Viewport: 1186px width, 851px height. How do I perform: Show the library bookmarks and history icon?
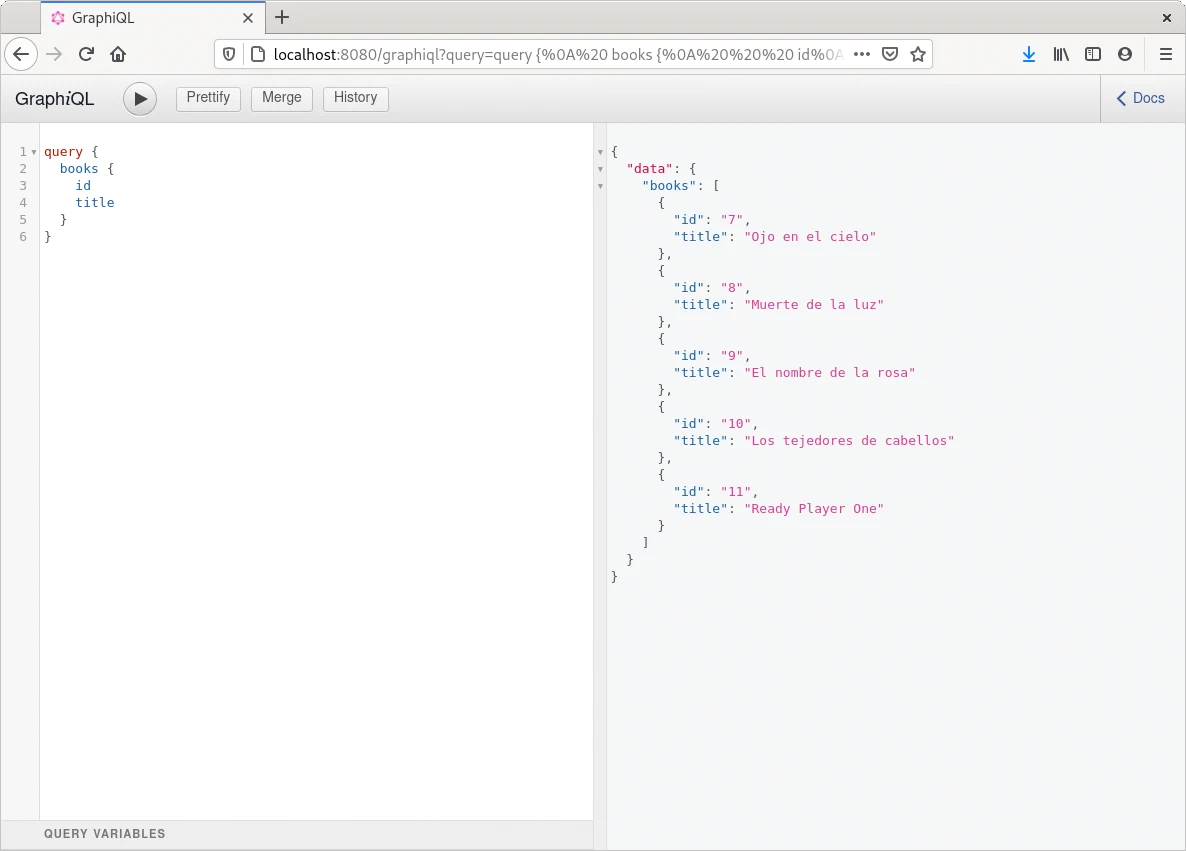1061,54
